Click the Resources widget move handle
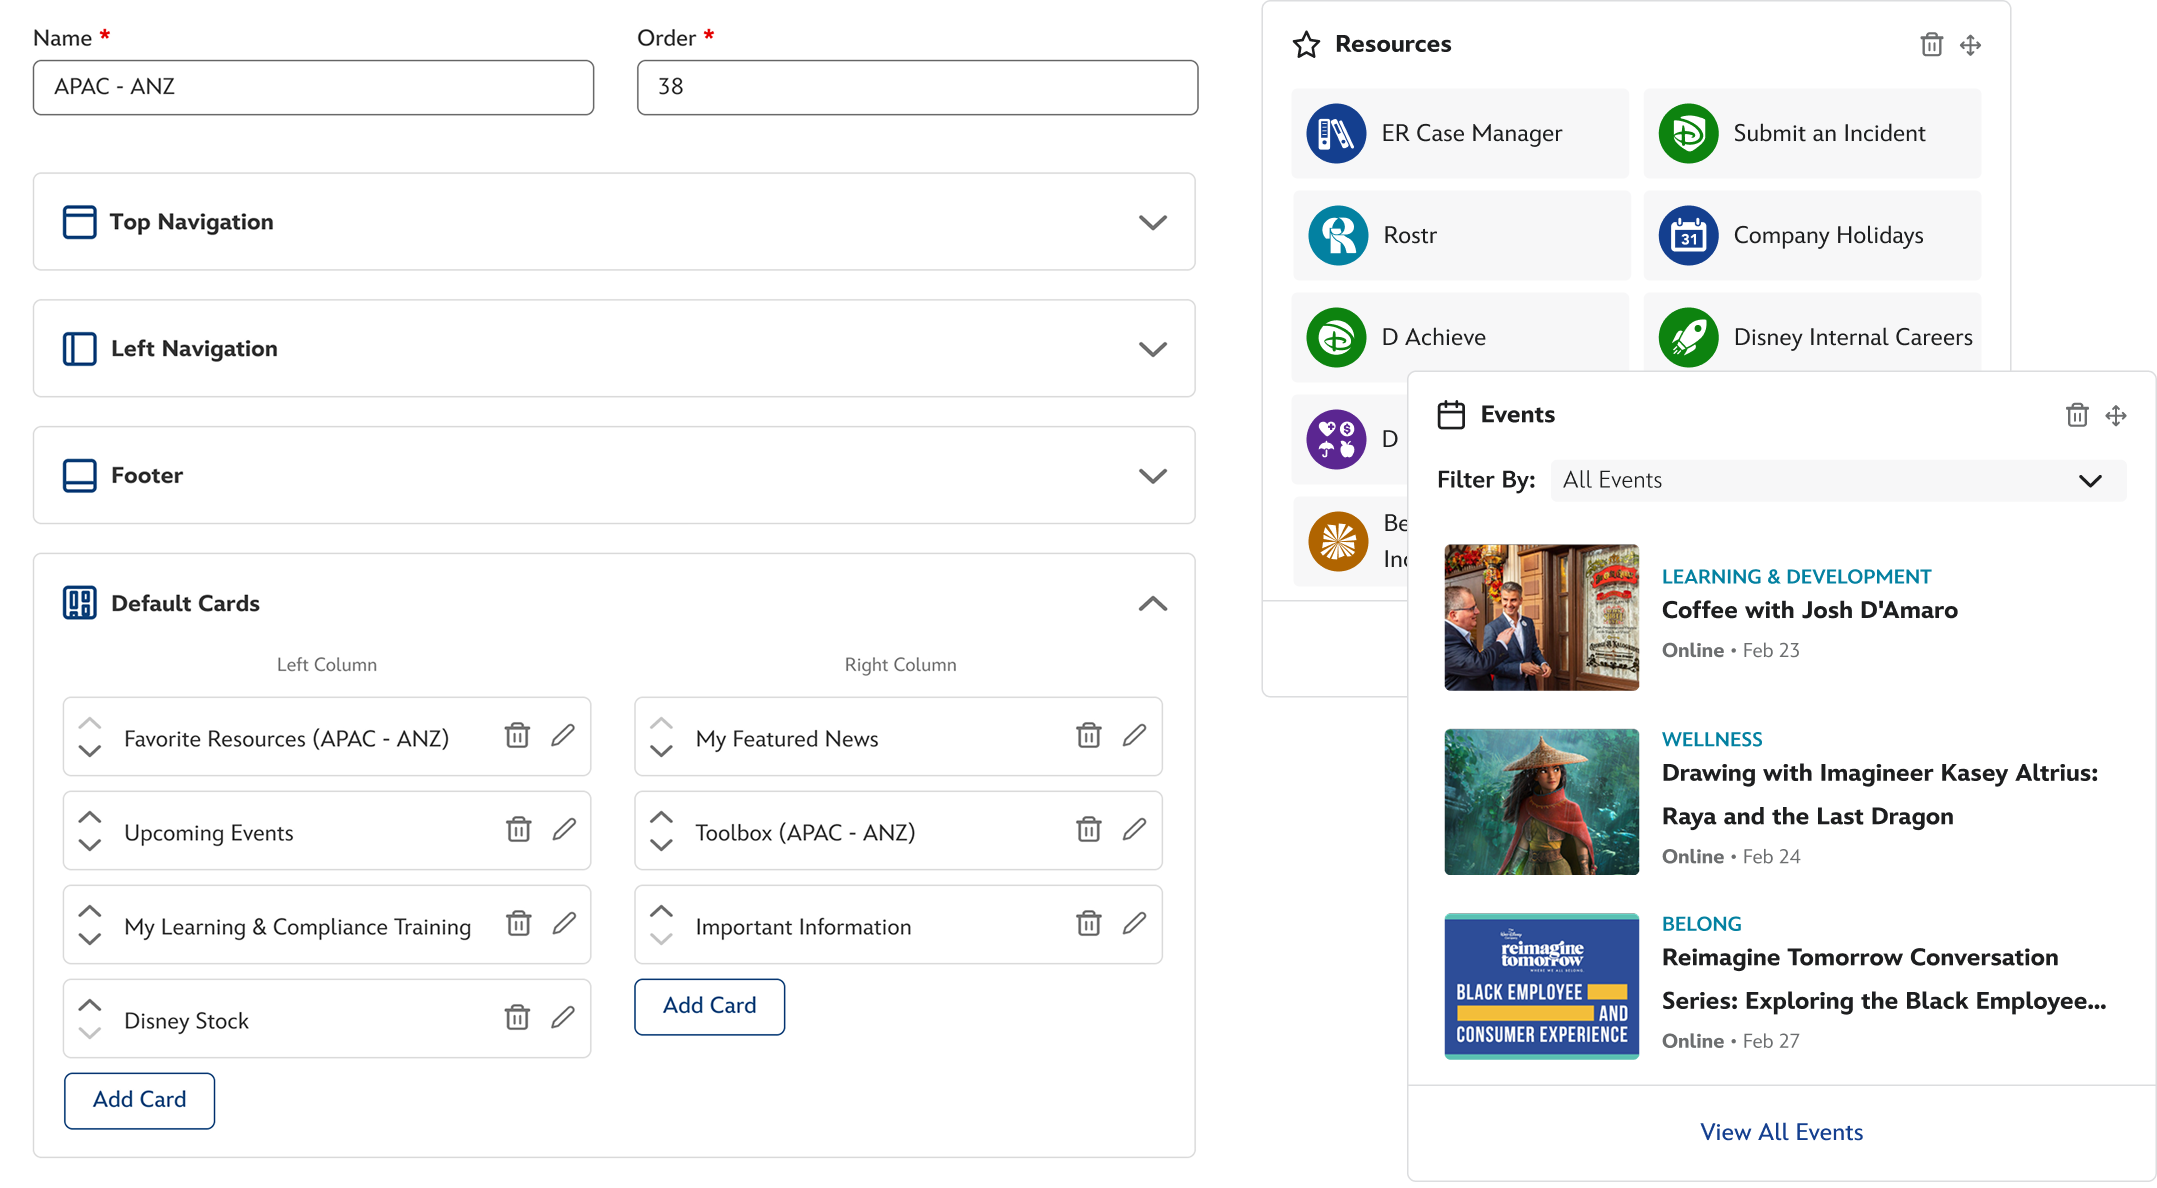Viewport: 2157px width, 1188px height. pyautogui.click(x=1970, y=45)
